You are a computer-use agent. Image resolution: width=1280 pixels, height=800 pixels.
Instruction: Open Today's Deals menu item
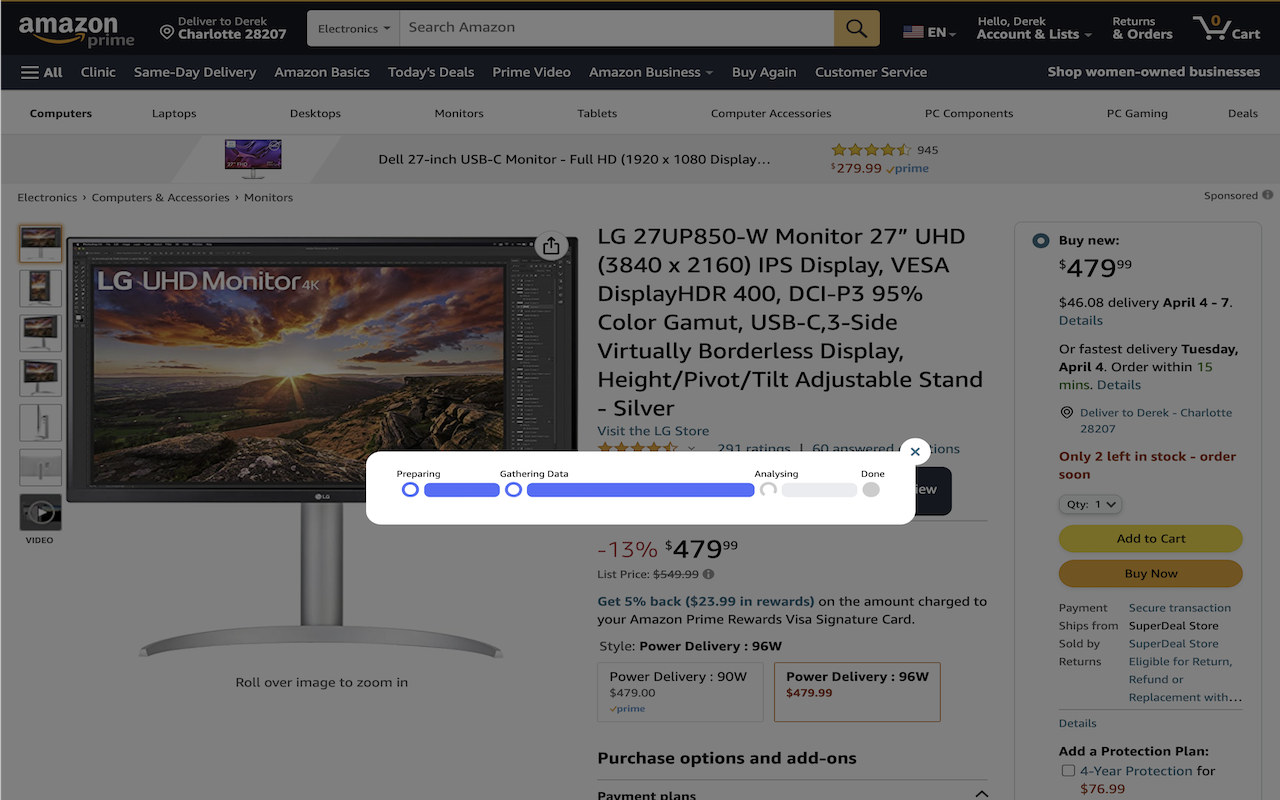point(431,72)
